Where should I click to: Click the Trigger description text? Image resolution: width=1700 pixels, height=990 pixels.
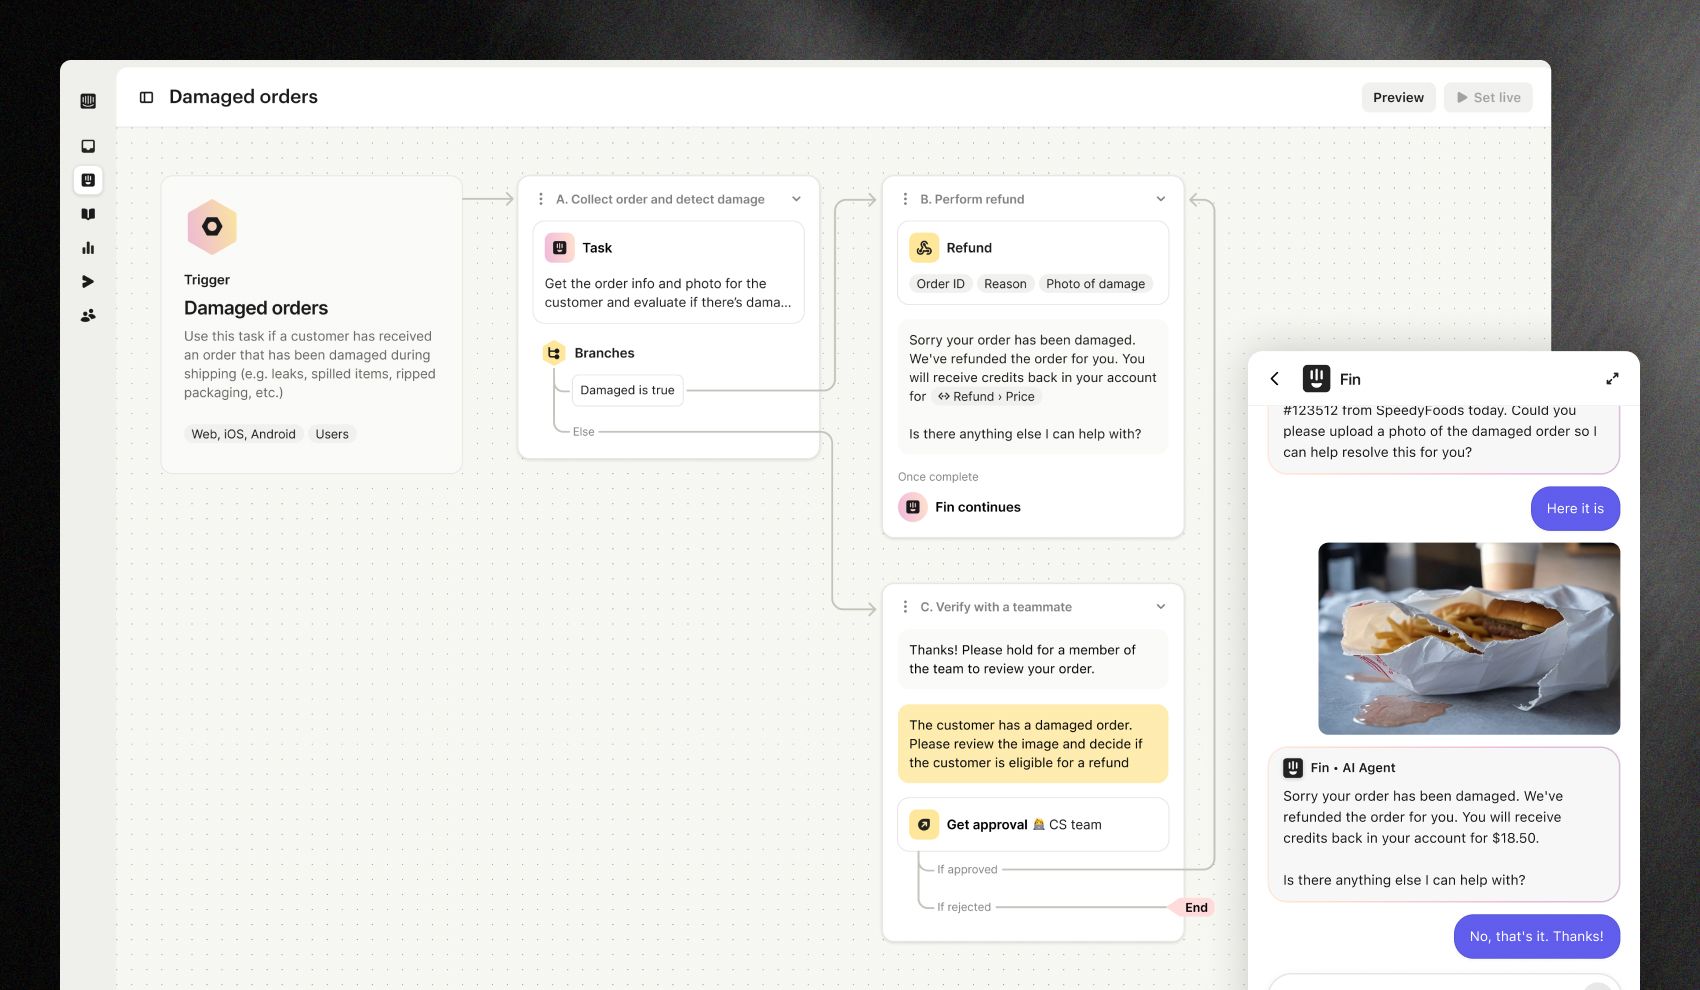click(310, 364)
